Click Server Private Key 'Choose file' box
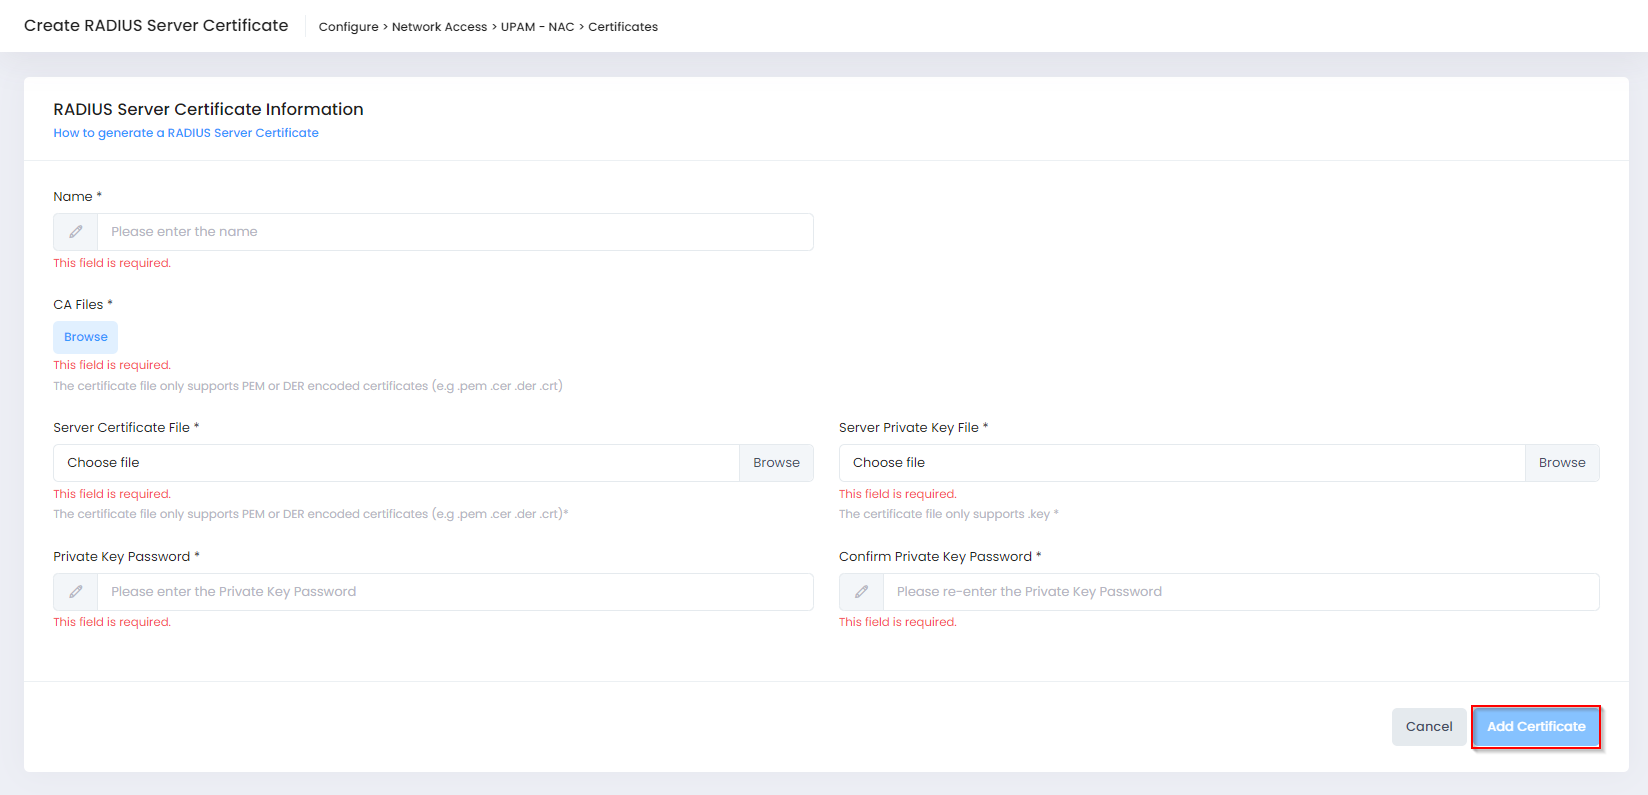The image size is (1648, 795). (x=1182, y=463)
